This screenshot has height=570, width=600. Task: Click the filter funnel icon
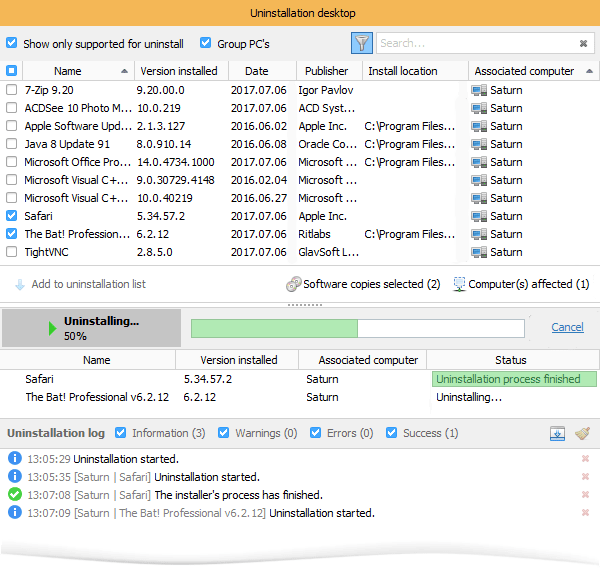tap(362, 43)
